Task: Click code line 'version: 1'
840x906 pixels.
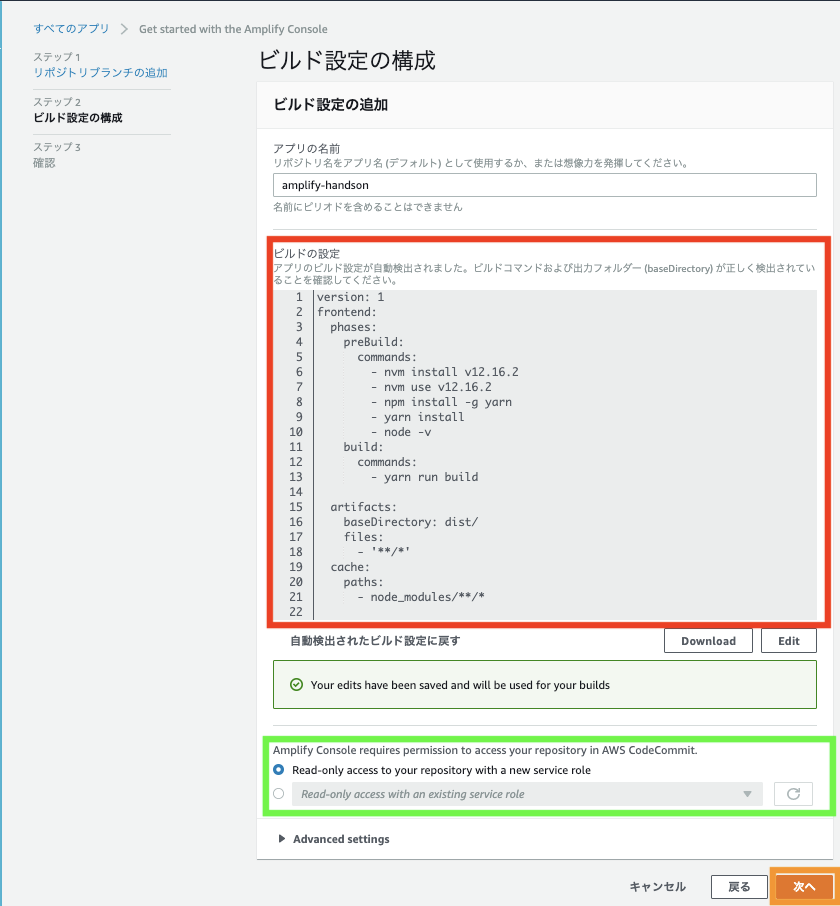Action: (x=351, y=297)
